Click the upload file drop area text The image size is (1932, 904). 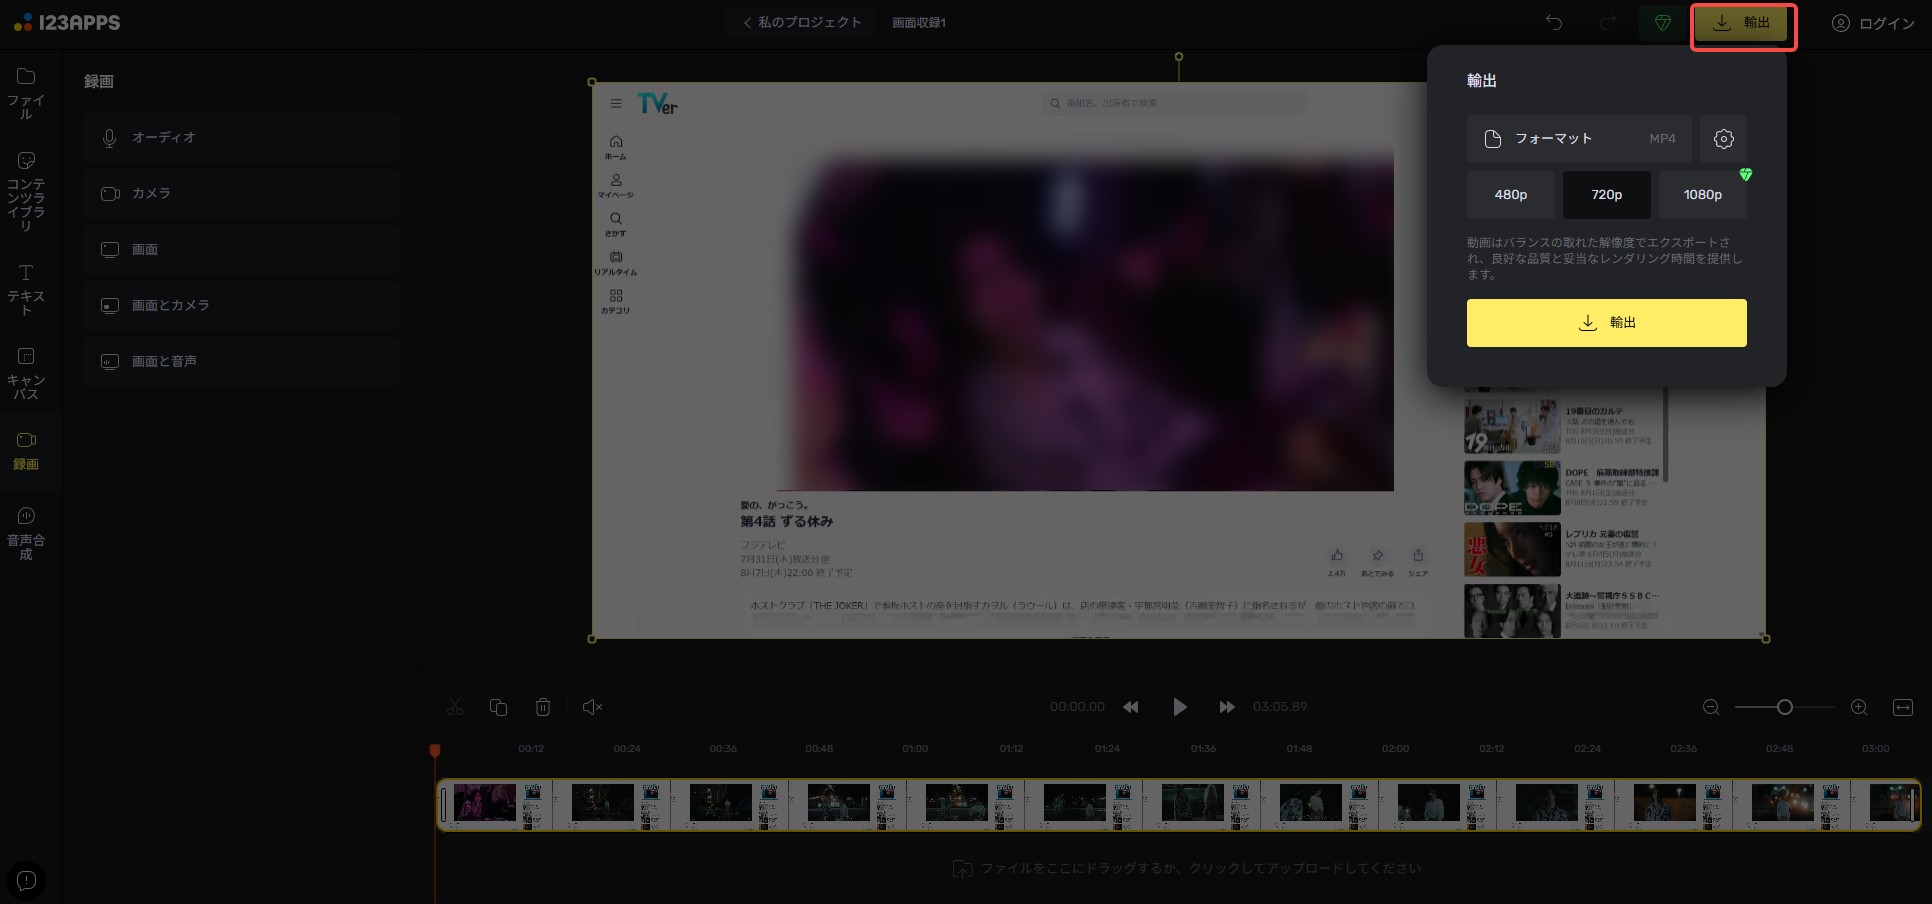[1200, 868]
